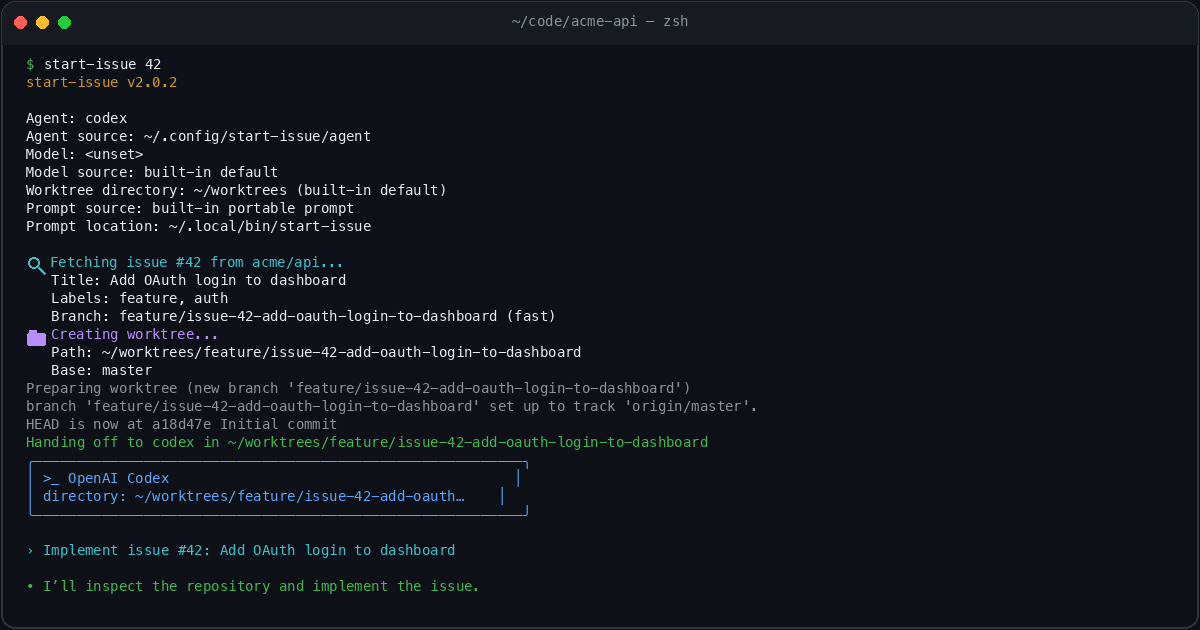Click the red close window button

pyautogui.click(x=20, y=21)
